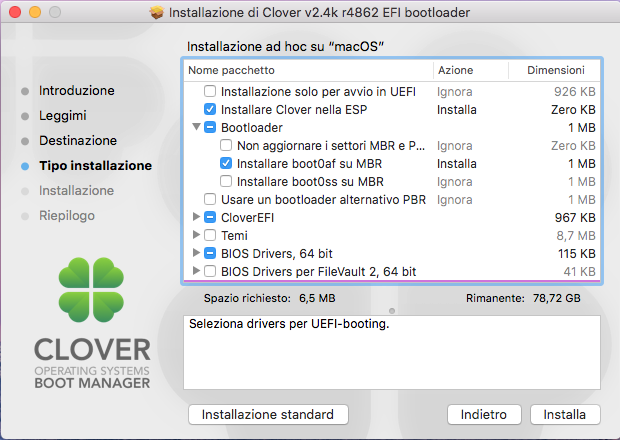Expand the Temi disclosure triangle
Image resolution: width=620 pixels, height=440 pixels.
pos(196,235)
